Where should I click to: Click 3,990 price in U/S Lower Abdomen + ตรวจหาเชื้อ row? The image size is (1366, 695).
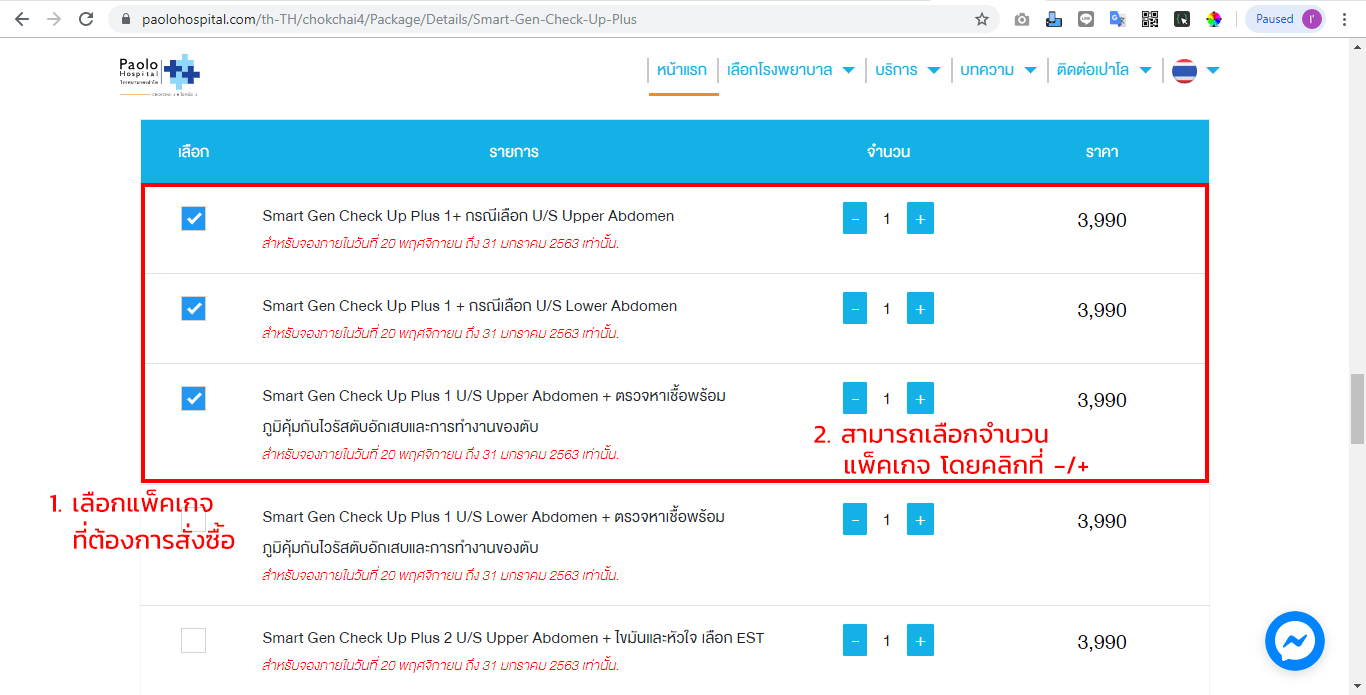click(1102, 521)
